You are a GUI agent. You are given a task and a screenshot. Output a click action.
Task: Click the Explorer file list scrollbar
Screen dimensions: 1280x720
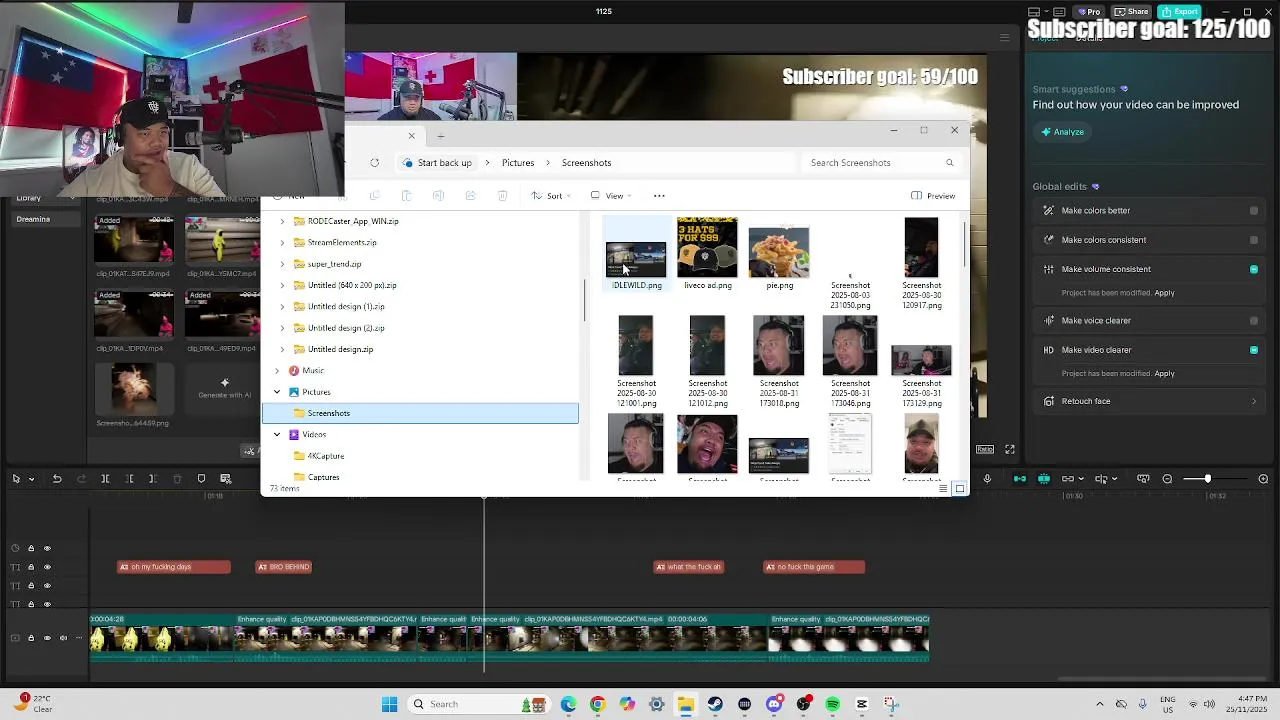pyautogui.click(x=965, y=243)
